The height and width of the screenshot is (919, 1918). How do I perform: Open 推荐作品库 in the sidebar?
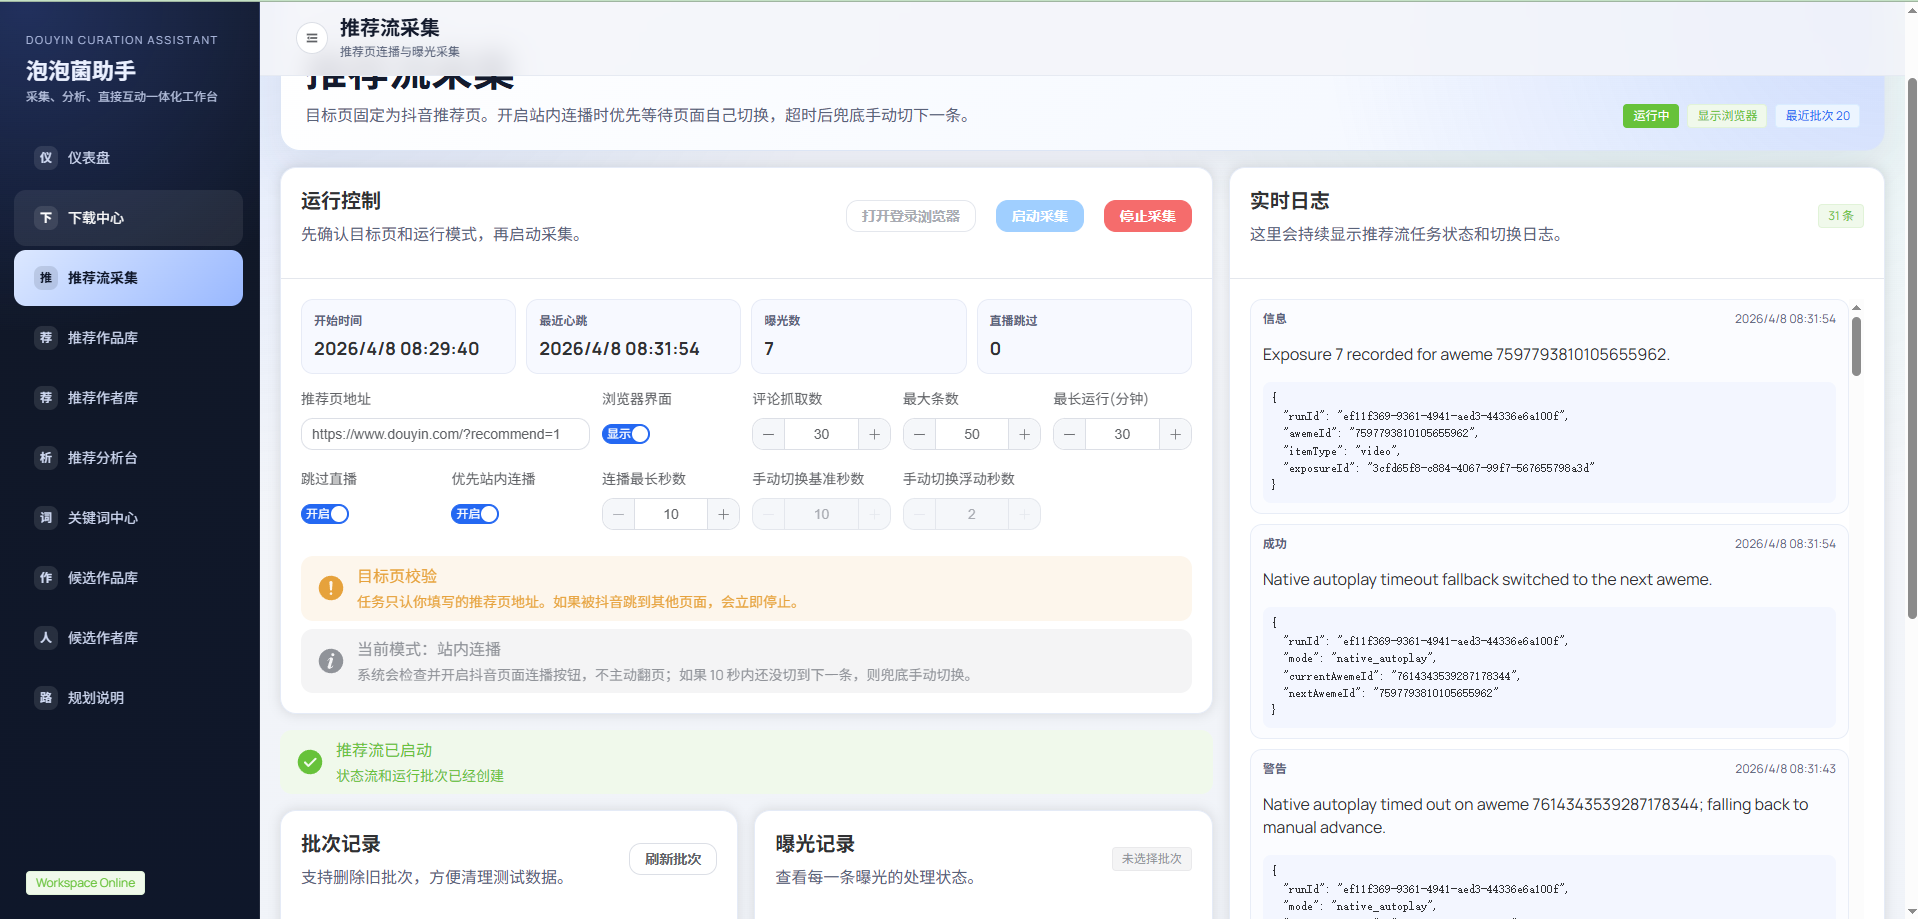click(128, 338)
